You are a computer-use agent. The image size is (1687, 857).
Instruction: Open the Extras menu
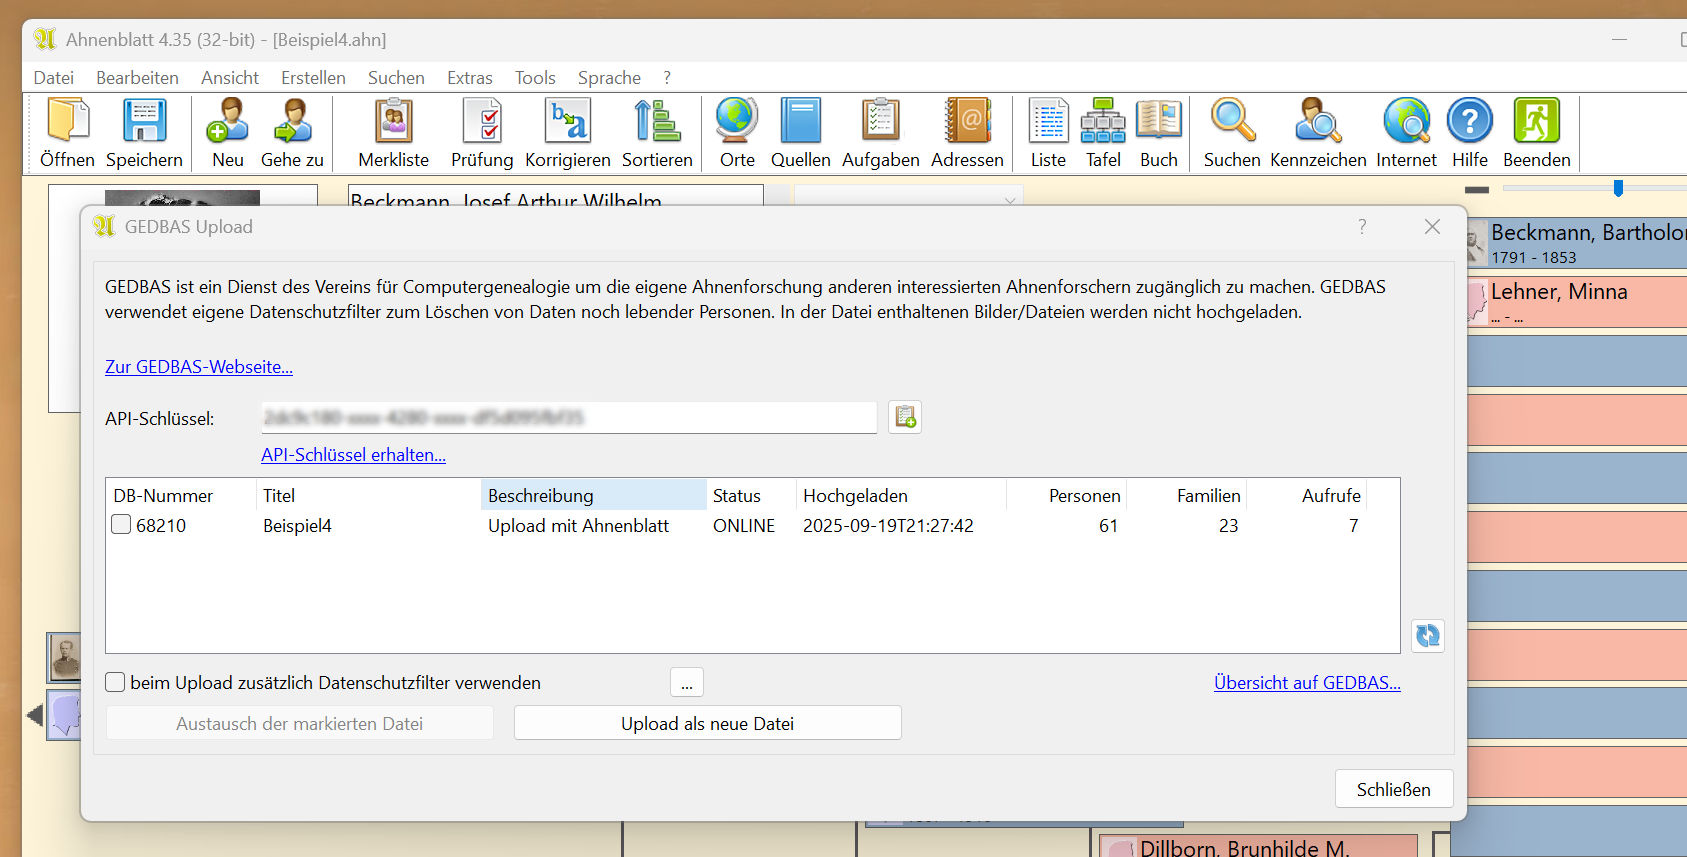469,78
